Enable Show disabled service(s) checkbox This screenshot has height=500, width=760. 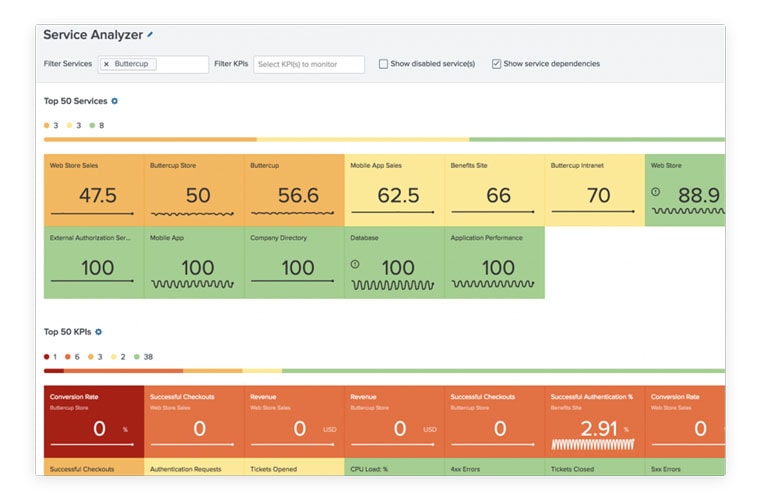[x=384, y=64]
